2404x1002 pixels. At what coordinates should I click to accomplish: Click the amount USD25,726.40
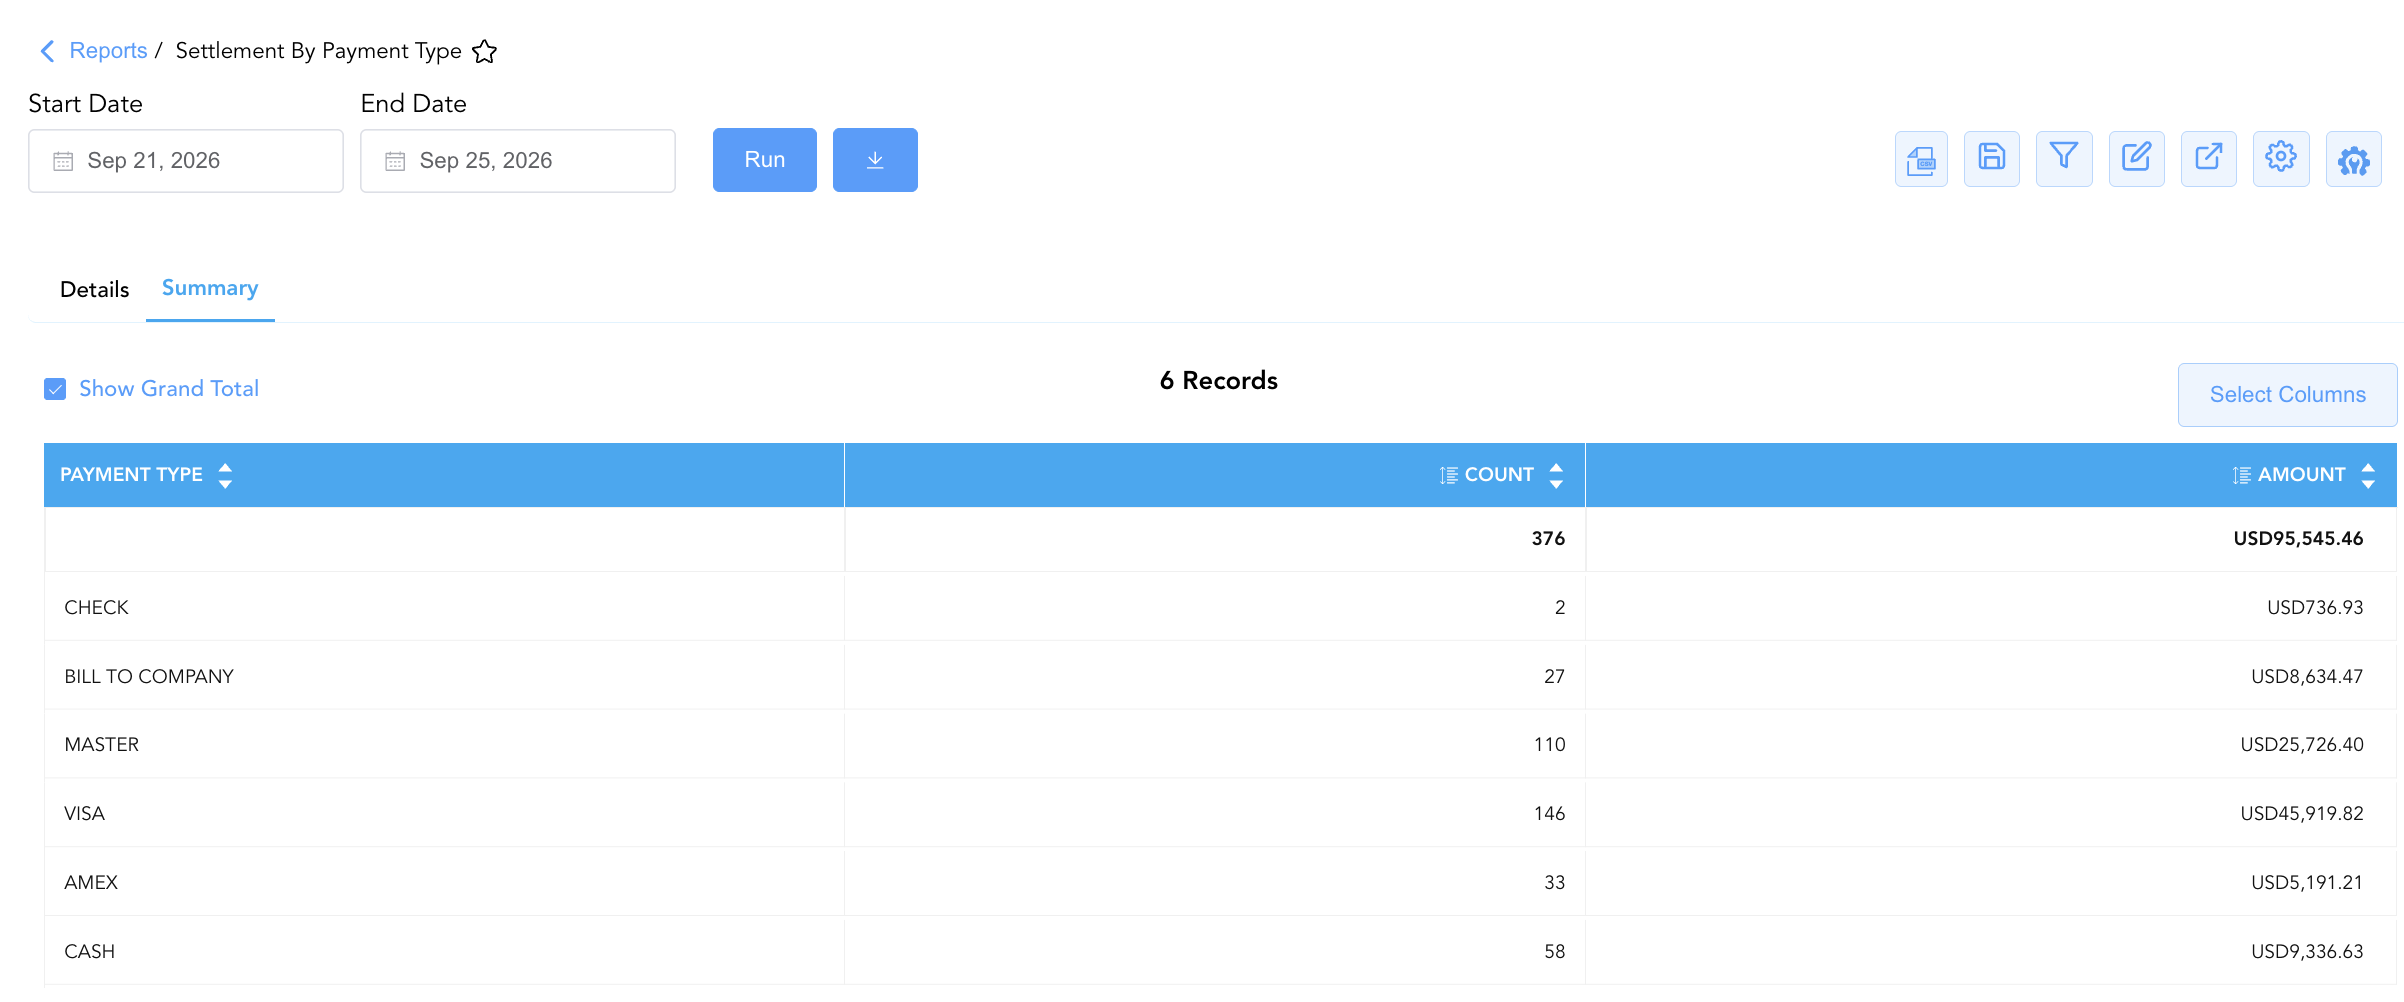click(2301, 745)
